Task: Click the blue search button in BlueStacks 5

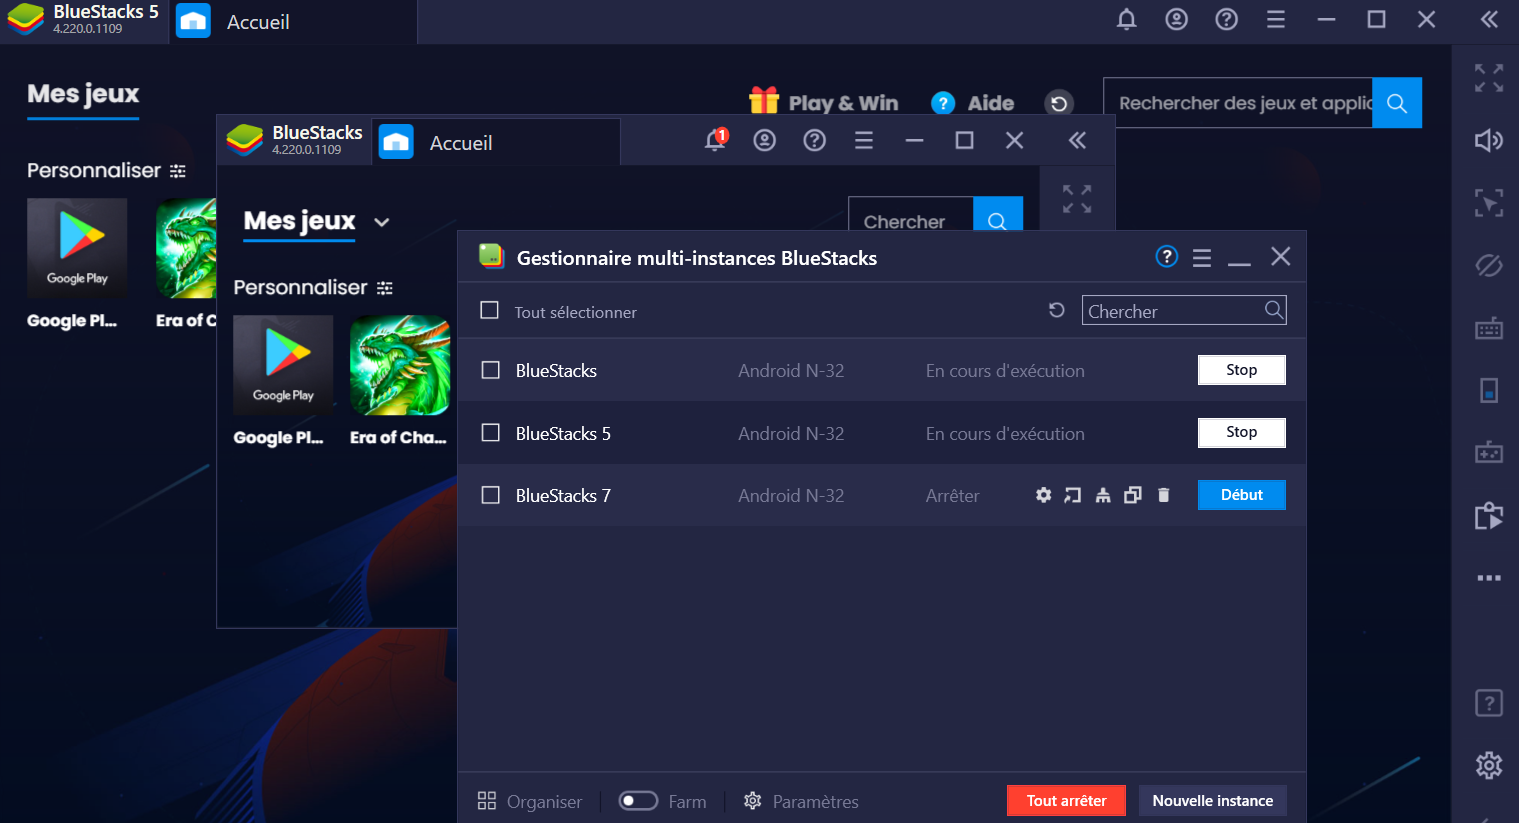Action: point(1397,103)
